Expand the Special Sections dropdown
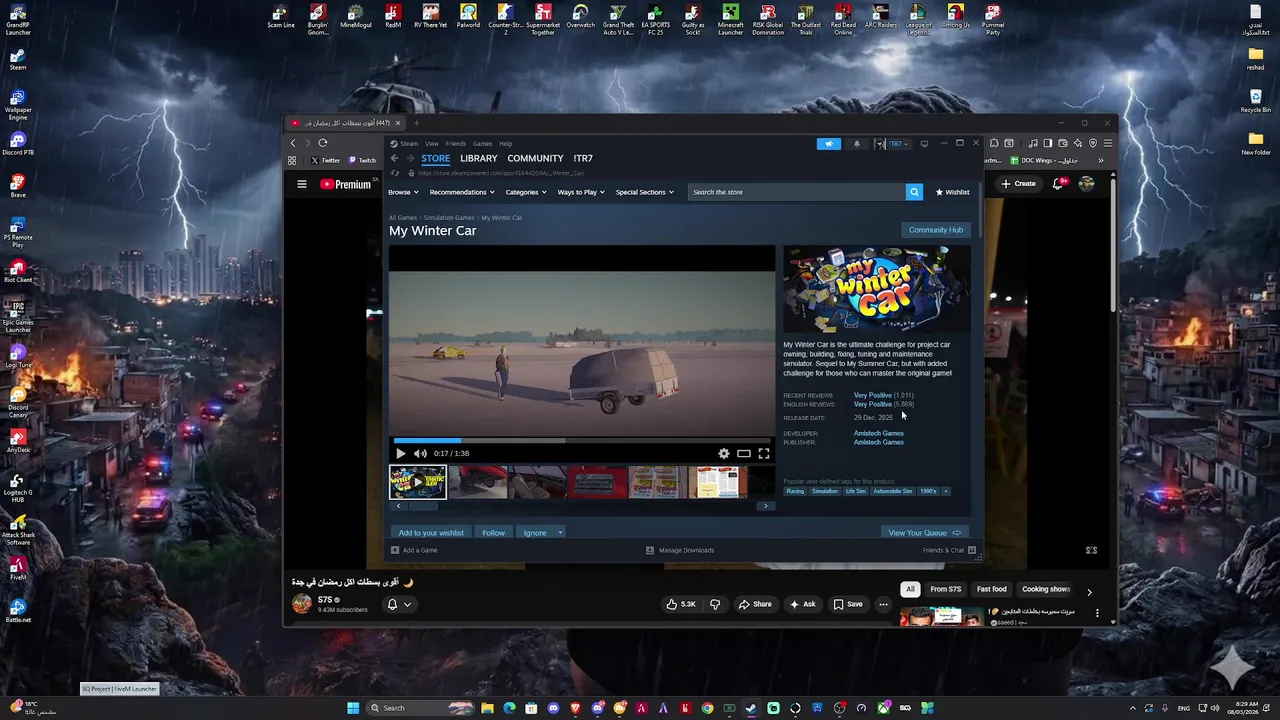The image size is (1280, 720). pos(645,192)
